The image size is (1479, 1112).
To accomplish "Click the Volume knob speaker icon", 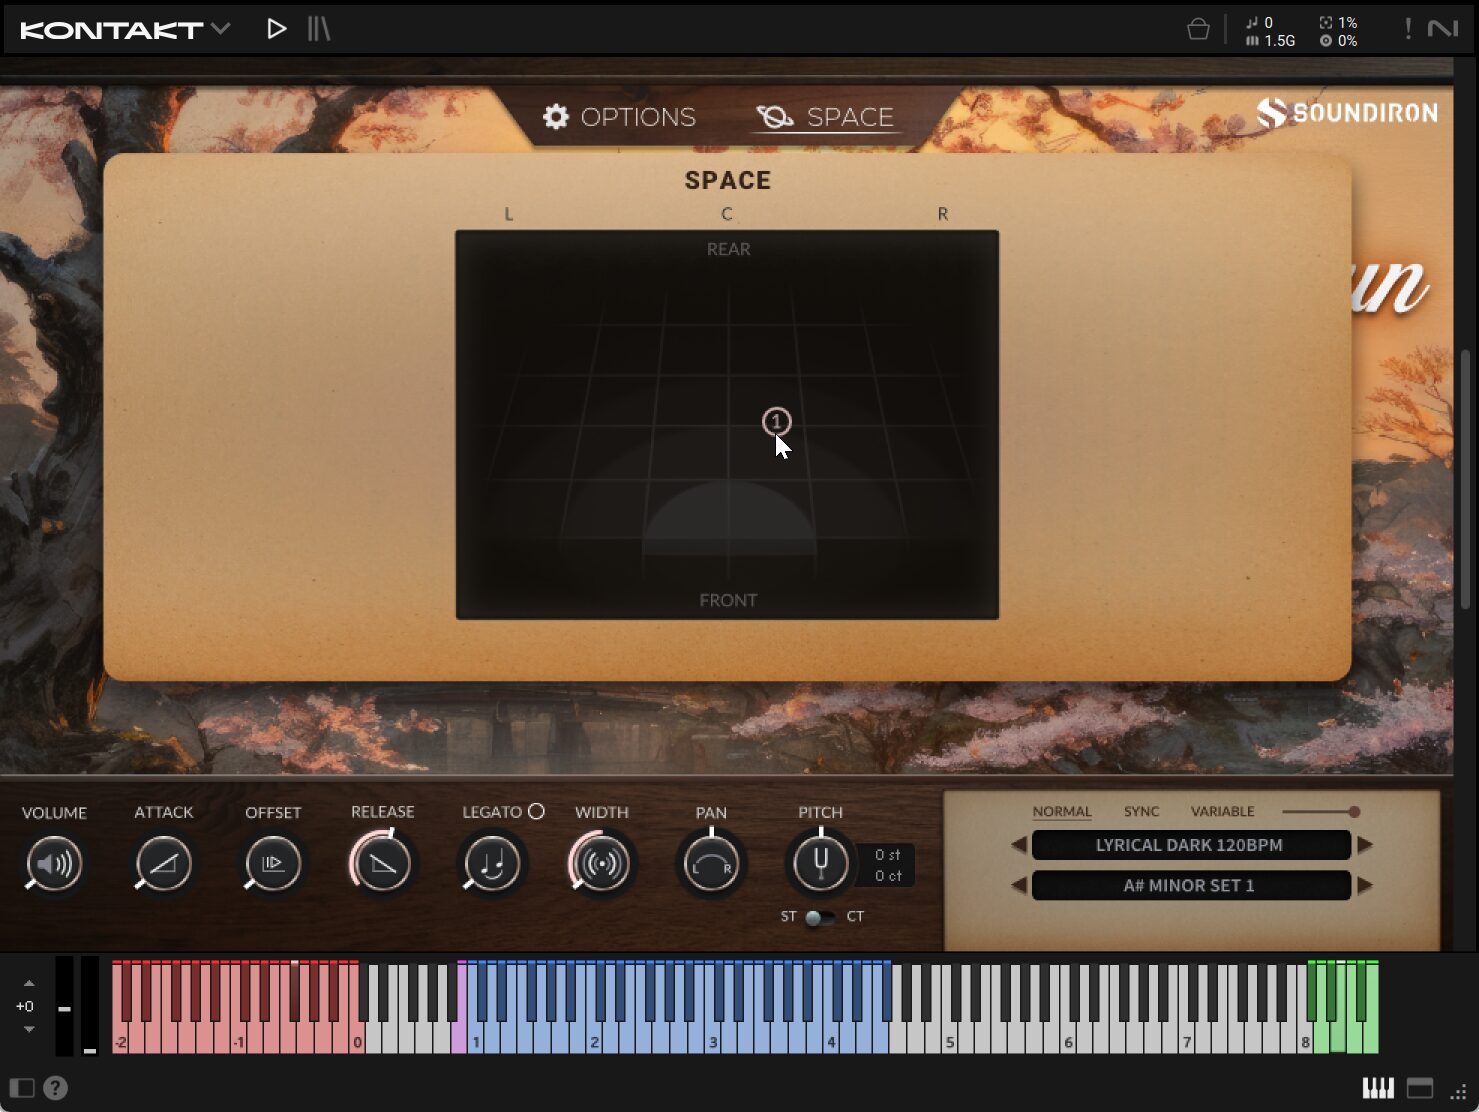I will (x=54, y=864).
